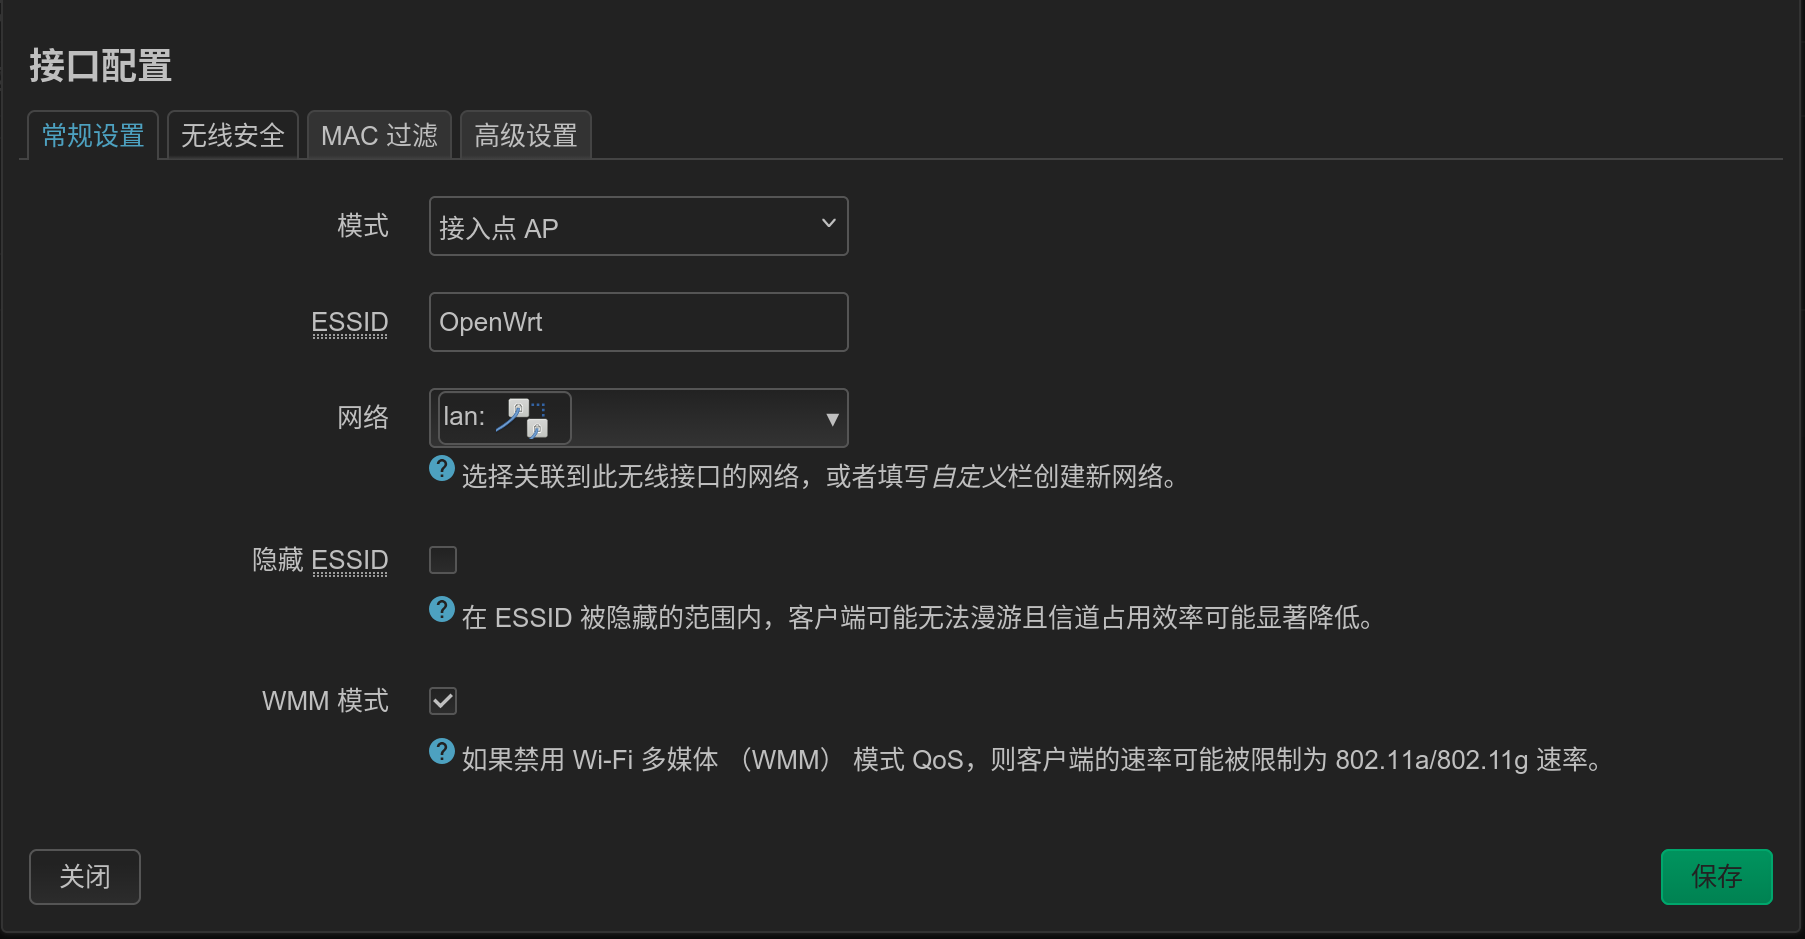Click the 接口配置 heading
Image resolution: width=1805 pixels, height=939 pixels.
100,66
